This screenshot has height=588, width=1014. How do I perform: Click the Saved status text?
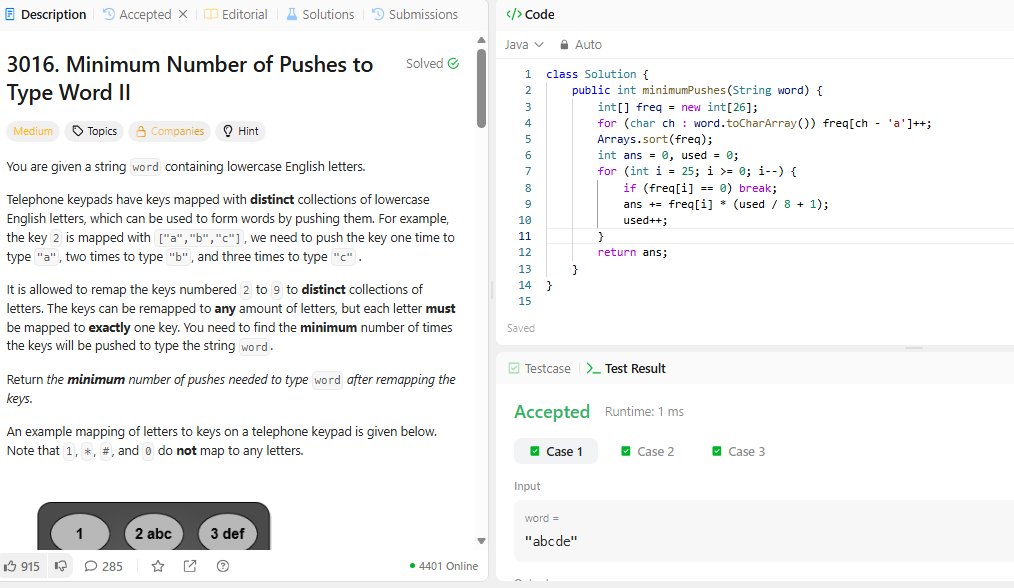[x=521, y=329]
